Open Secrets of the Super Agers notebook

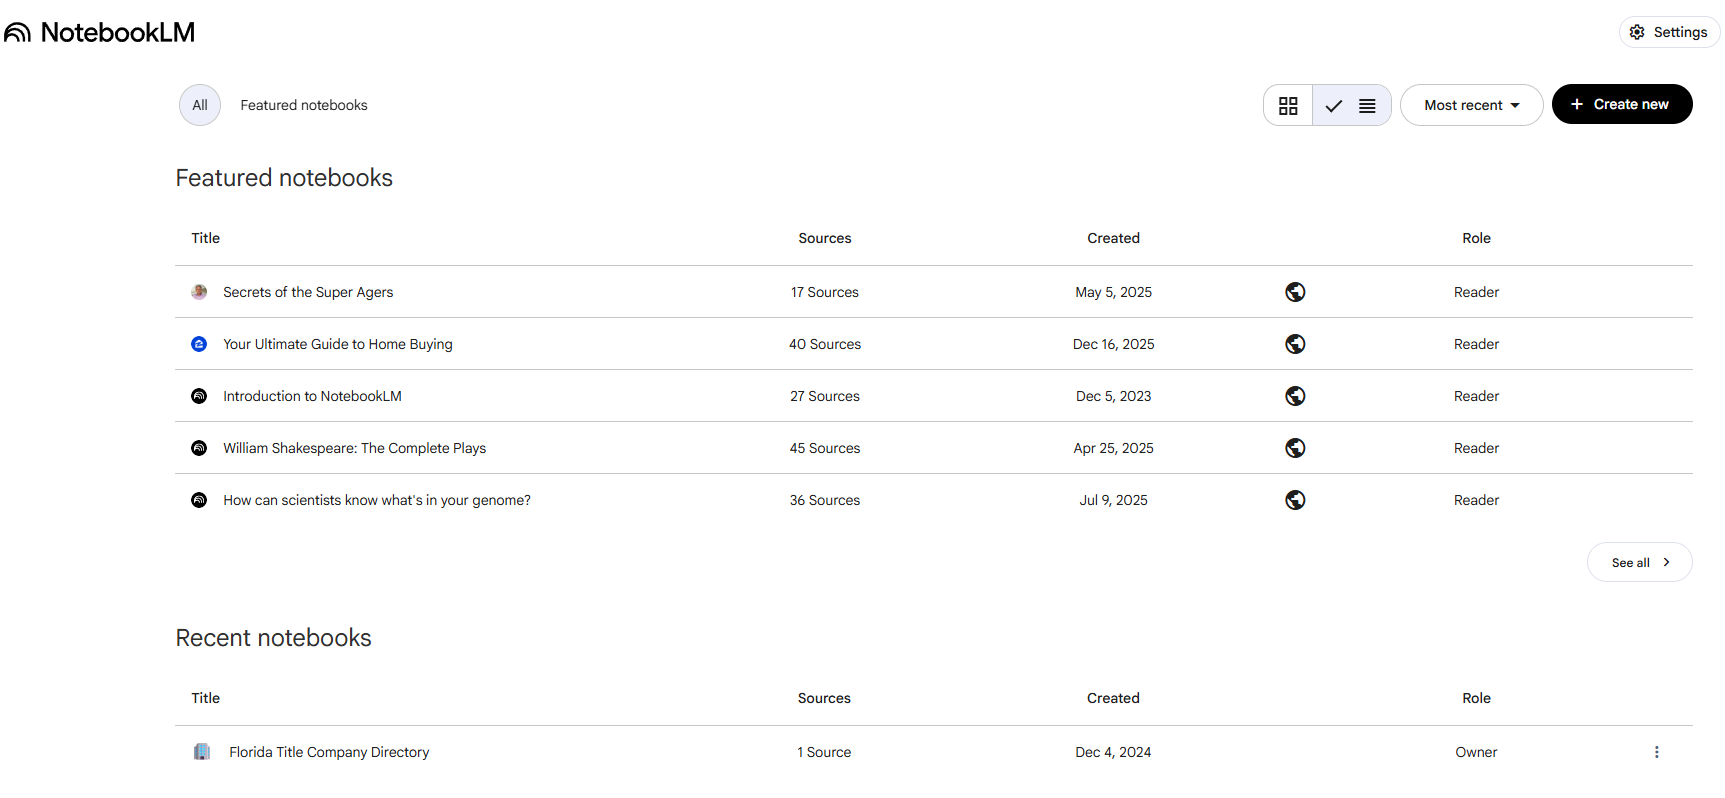pos(308,292)
